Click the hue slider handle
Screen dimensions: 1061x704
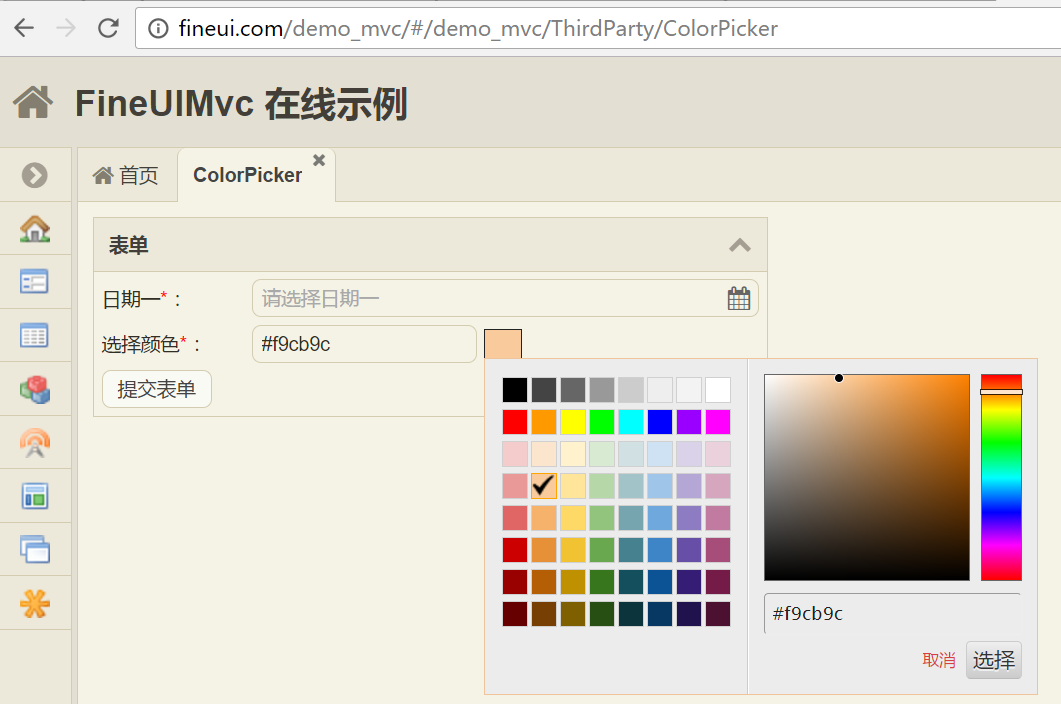click(1001, 392)
